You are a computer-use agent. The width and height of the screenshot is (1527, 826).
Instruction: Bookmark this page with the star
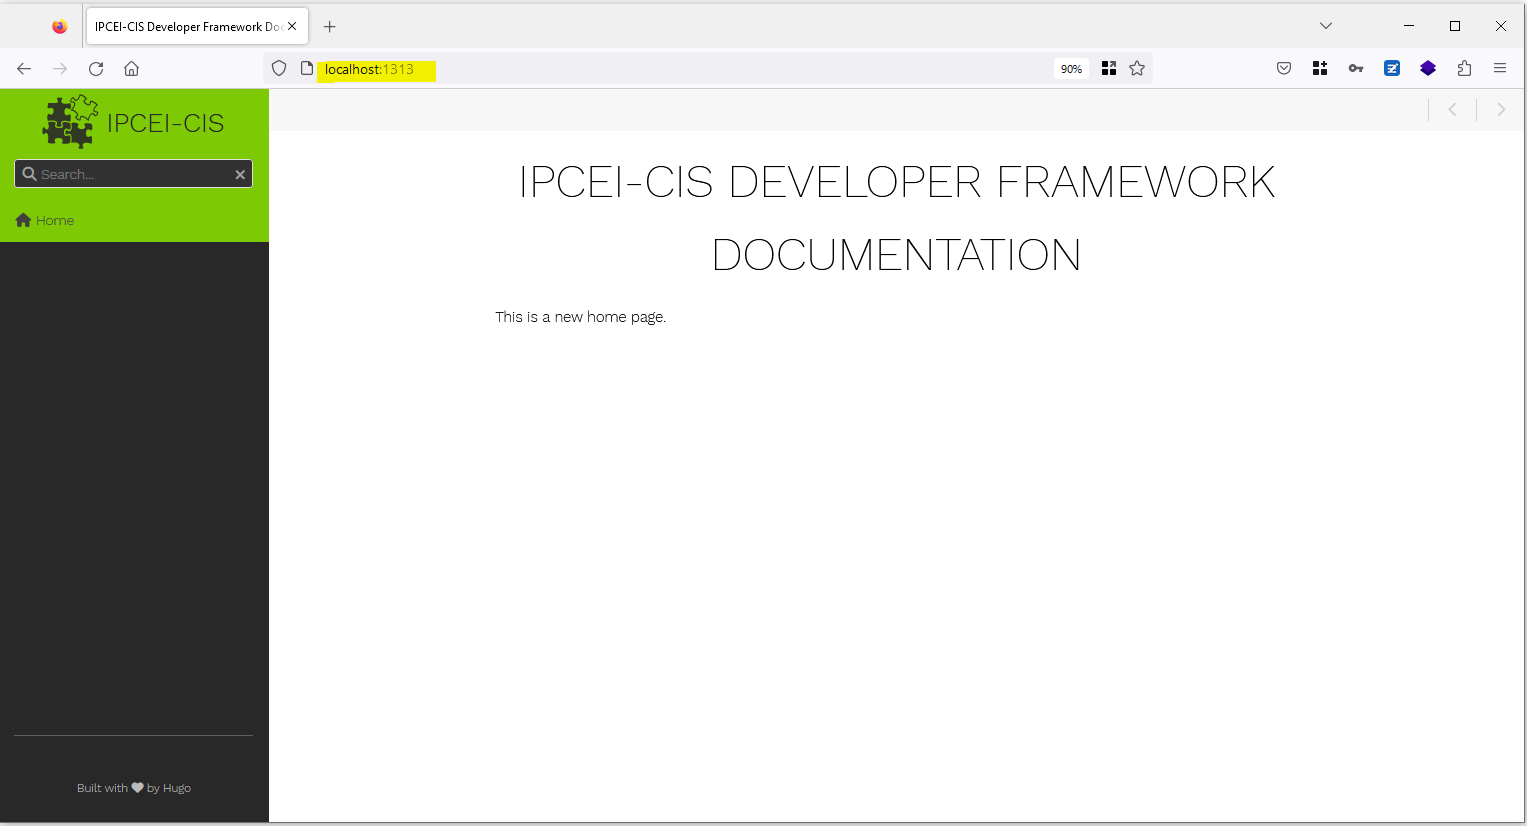(1137, 69)
